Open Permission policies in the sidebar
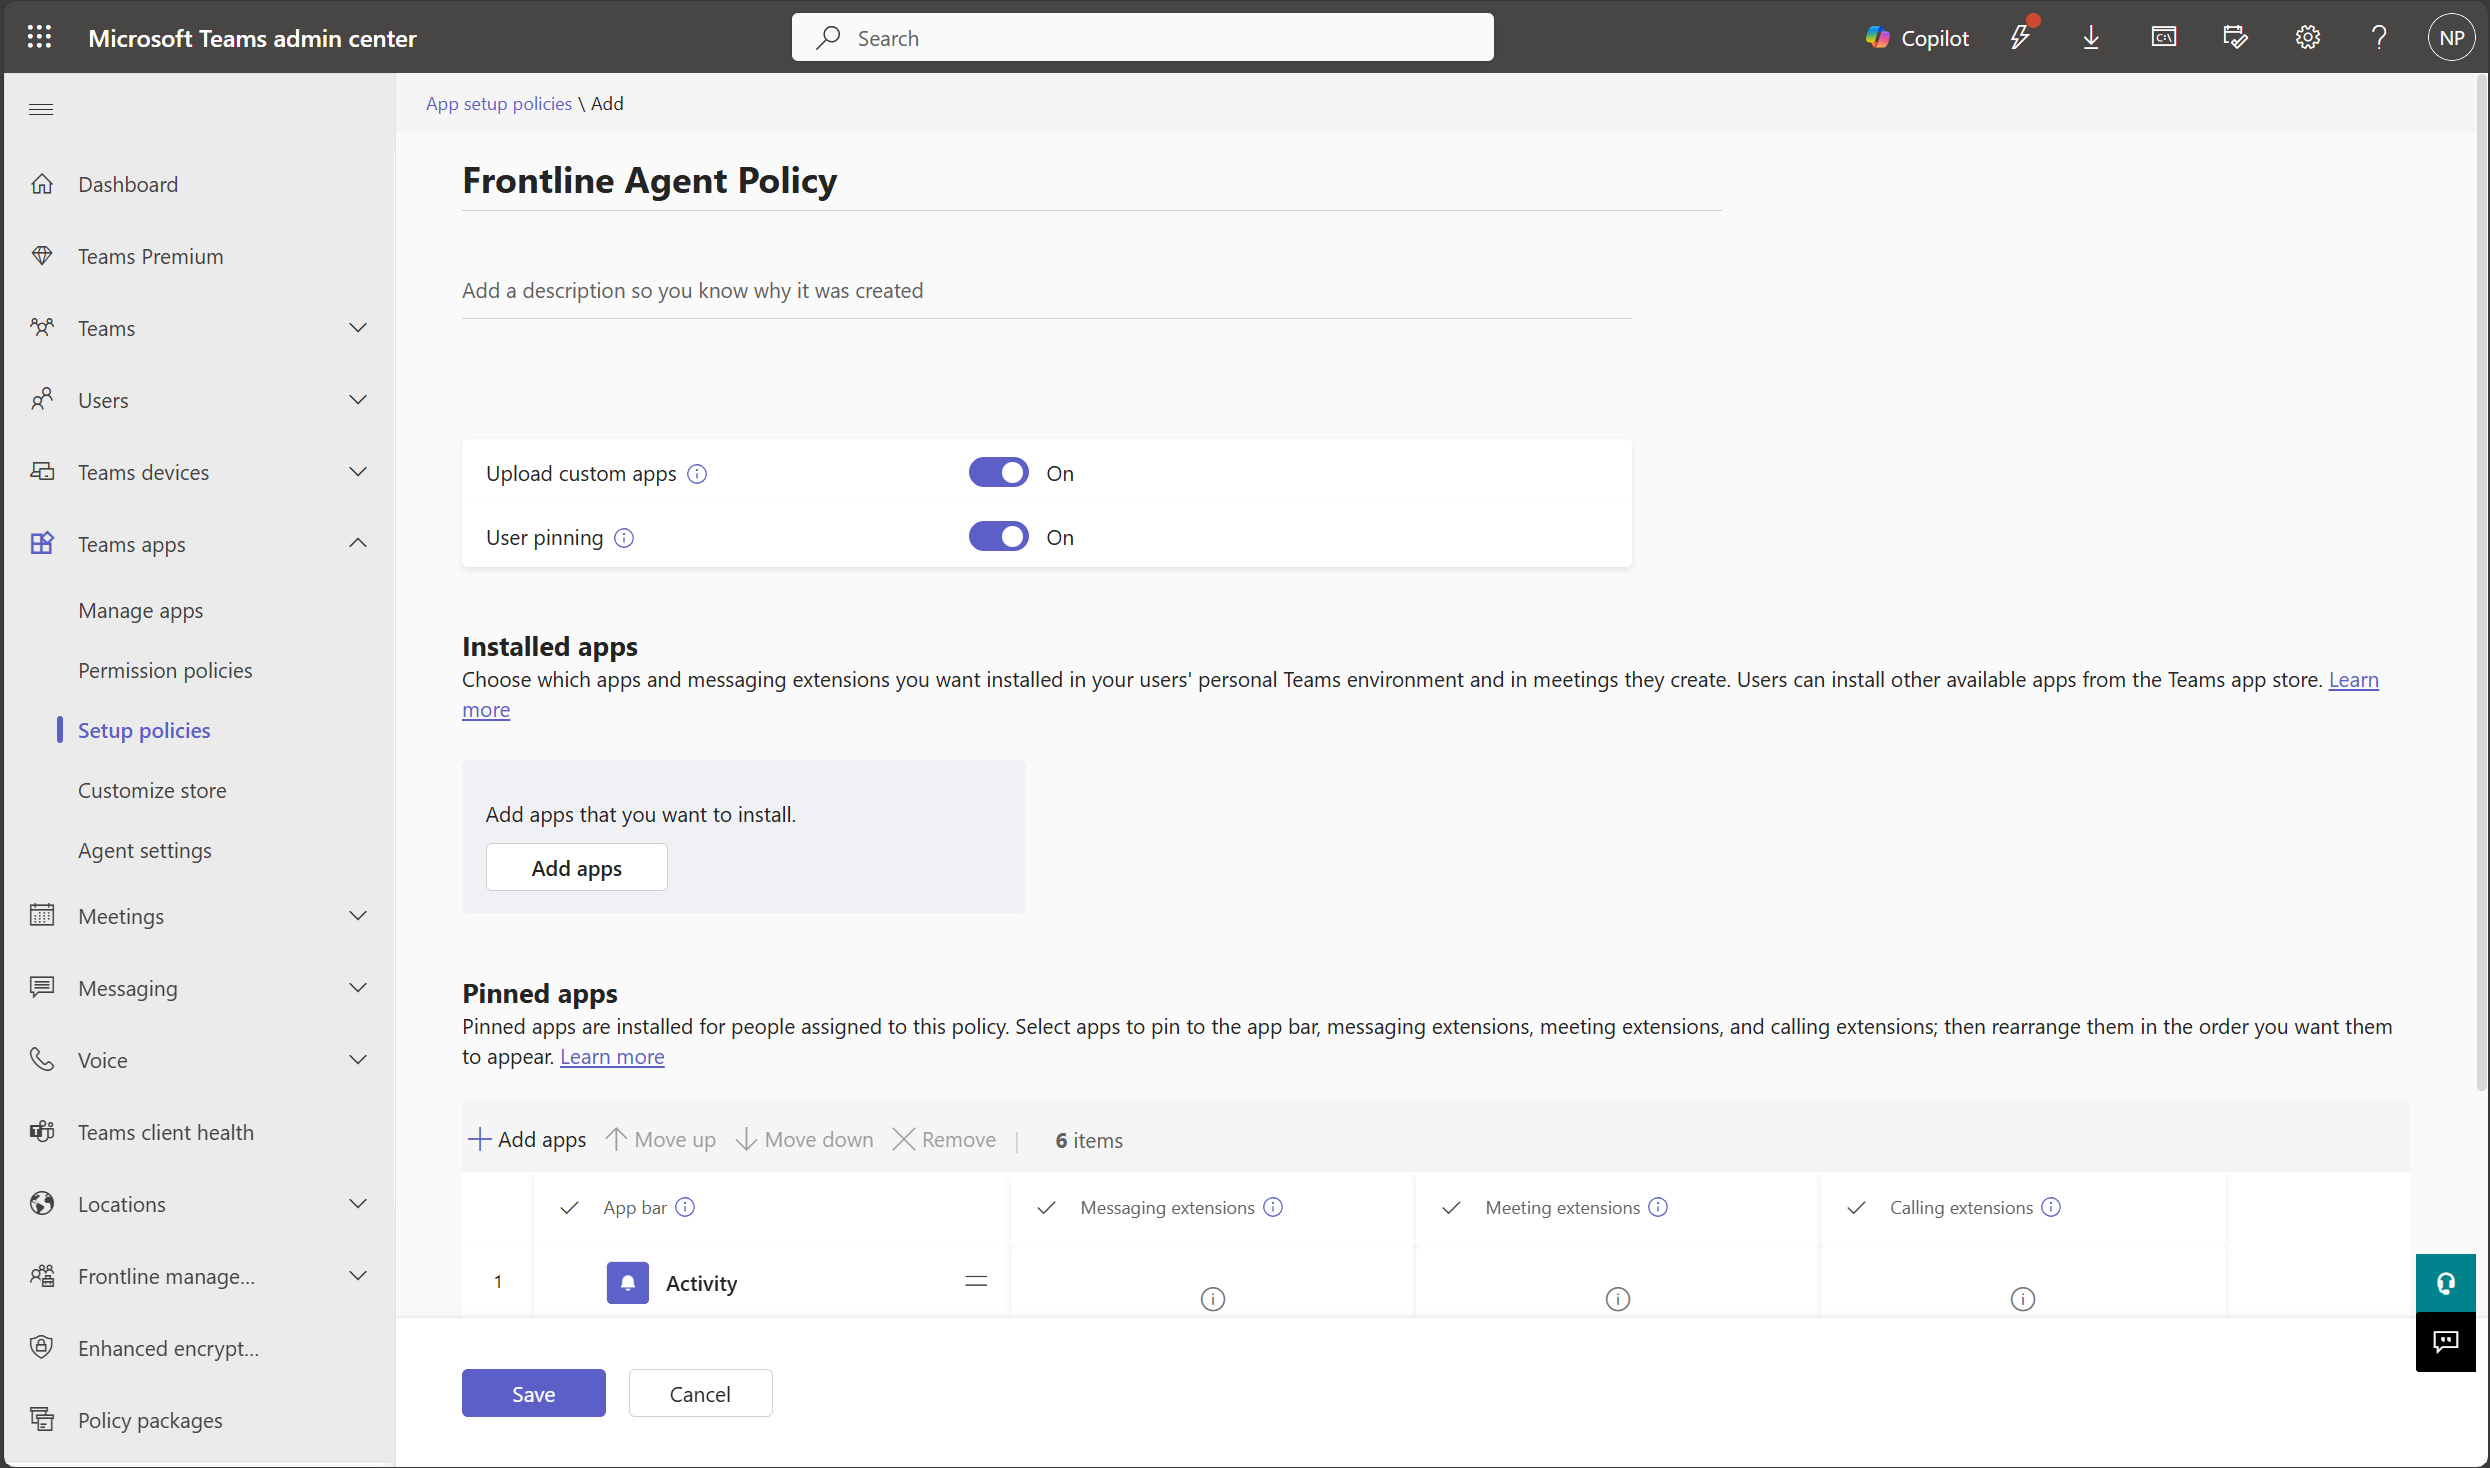The height and width of the screenshot is (1468, 2490). [165, 670]
